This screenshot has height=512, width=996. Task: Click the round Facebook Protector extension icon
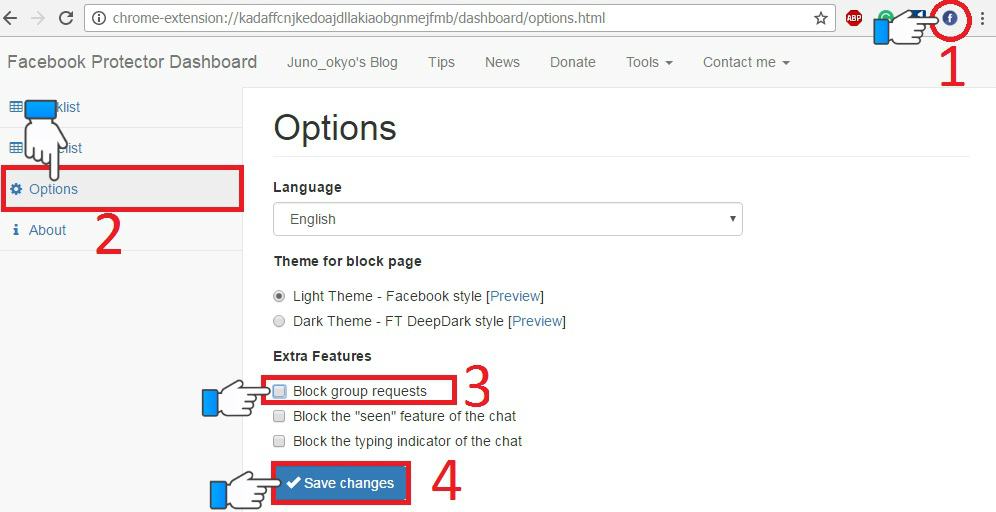950,18
